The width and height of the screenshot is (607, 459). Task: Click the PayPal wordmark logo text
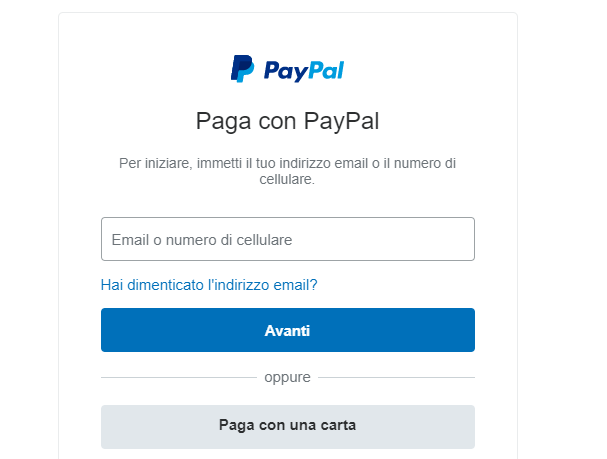pyautogui.click(x=304, y=71)
